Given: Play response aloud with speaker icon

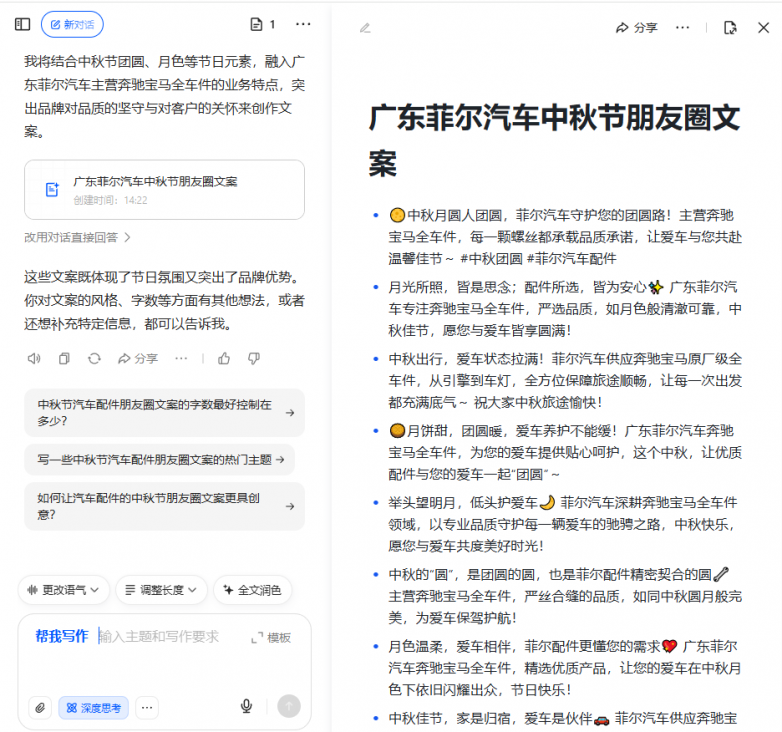Looking at the screenshot, I should 34,359.
